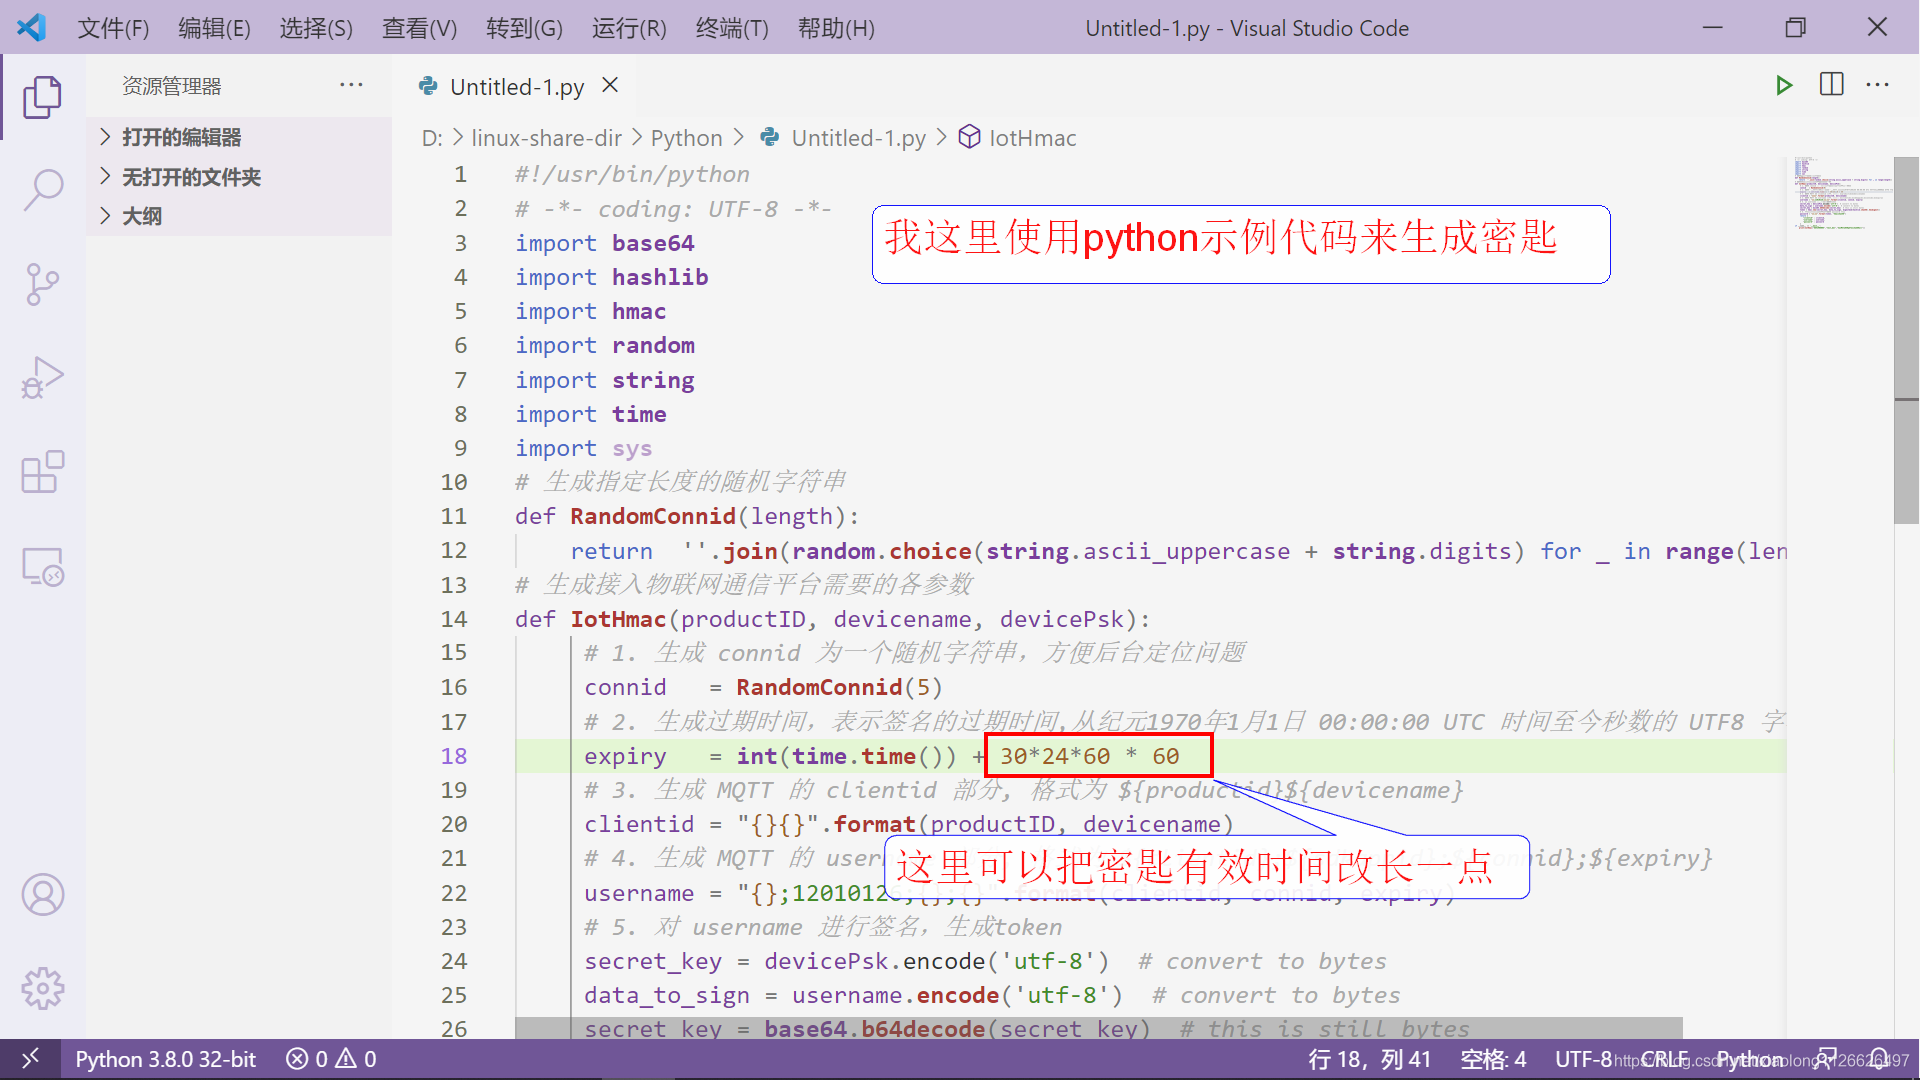Open the Extensions view
1920x1080 pixels.
[42, 472]
